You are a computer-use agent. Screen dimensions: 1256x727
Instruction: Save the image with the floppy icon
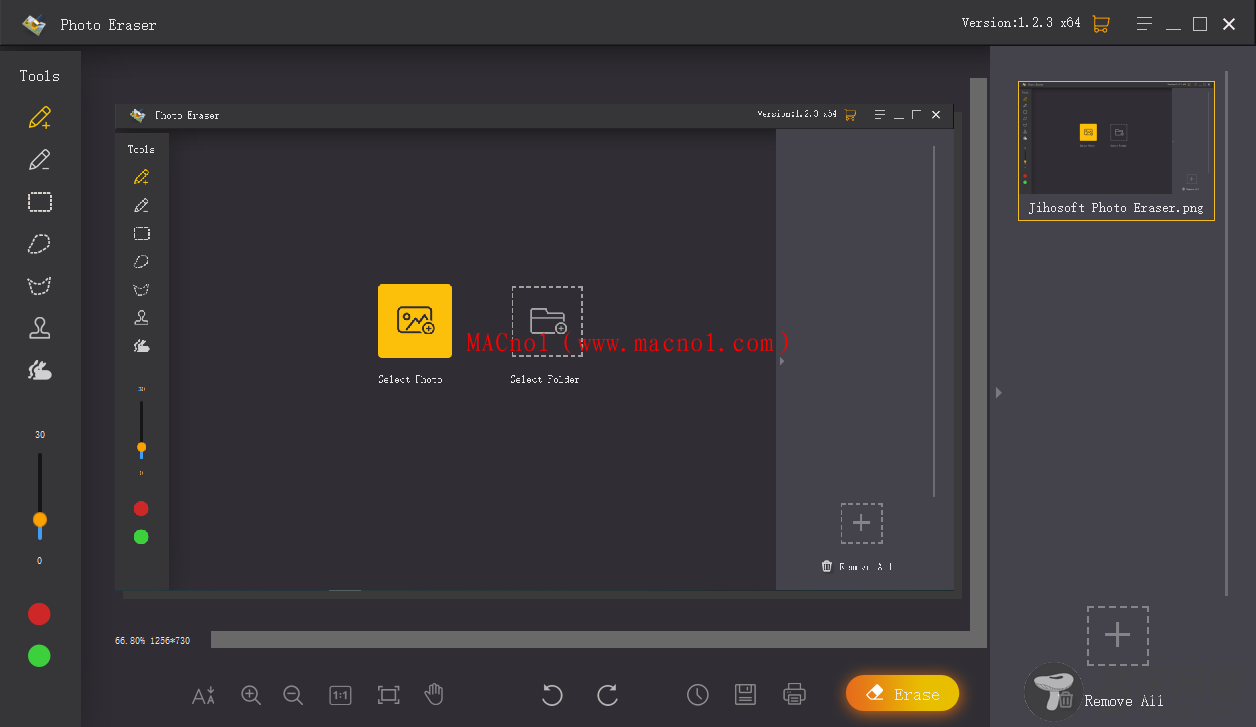pyautogui.click(x=745, y=694)
